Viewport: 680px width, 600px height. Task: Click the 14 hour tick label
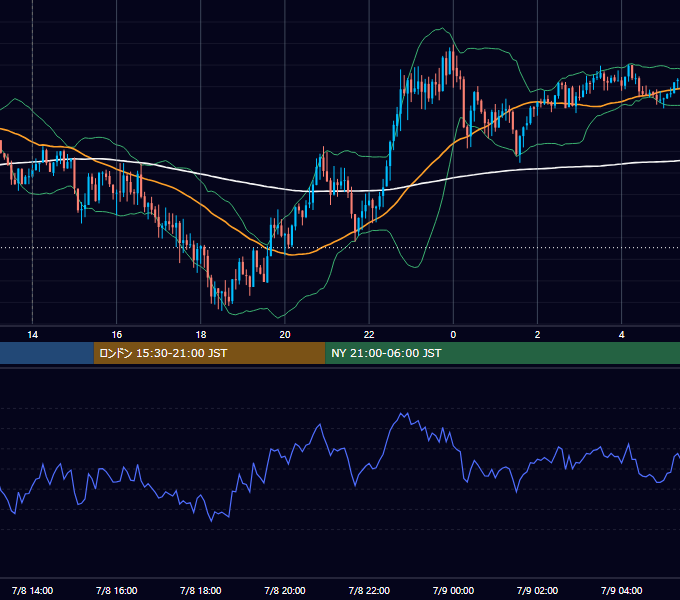[x=33, y=335]
